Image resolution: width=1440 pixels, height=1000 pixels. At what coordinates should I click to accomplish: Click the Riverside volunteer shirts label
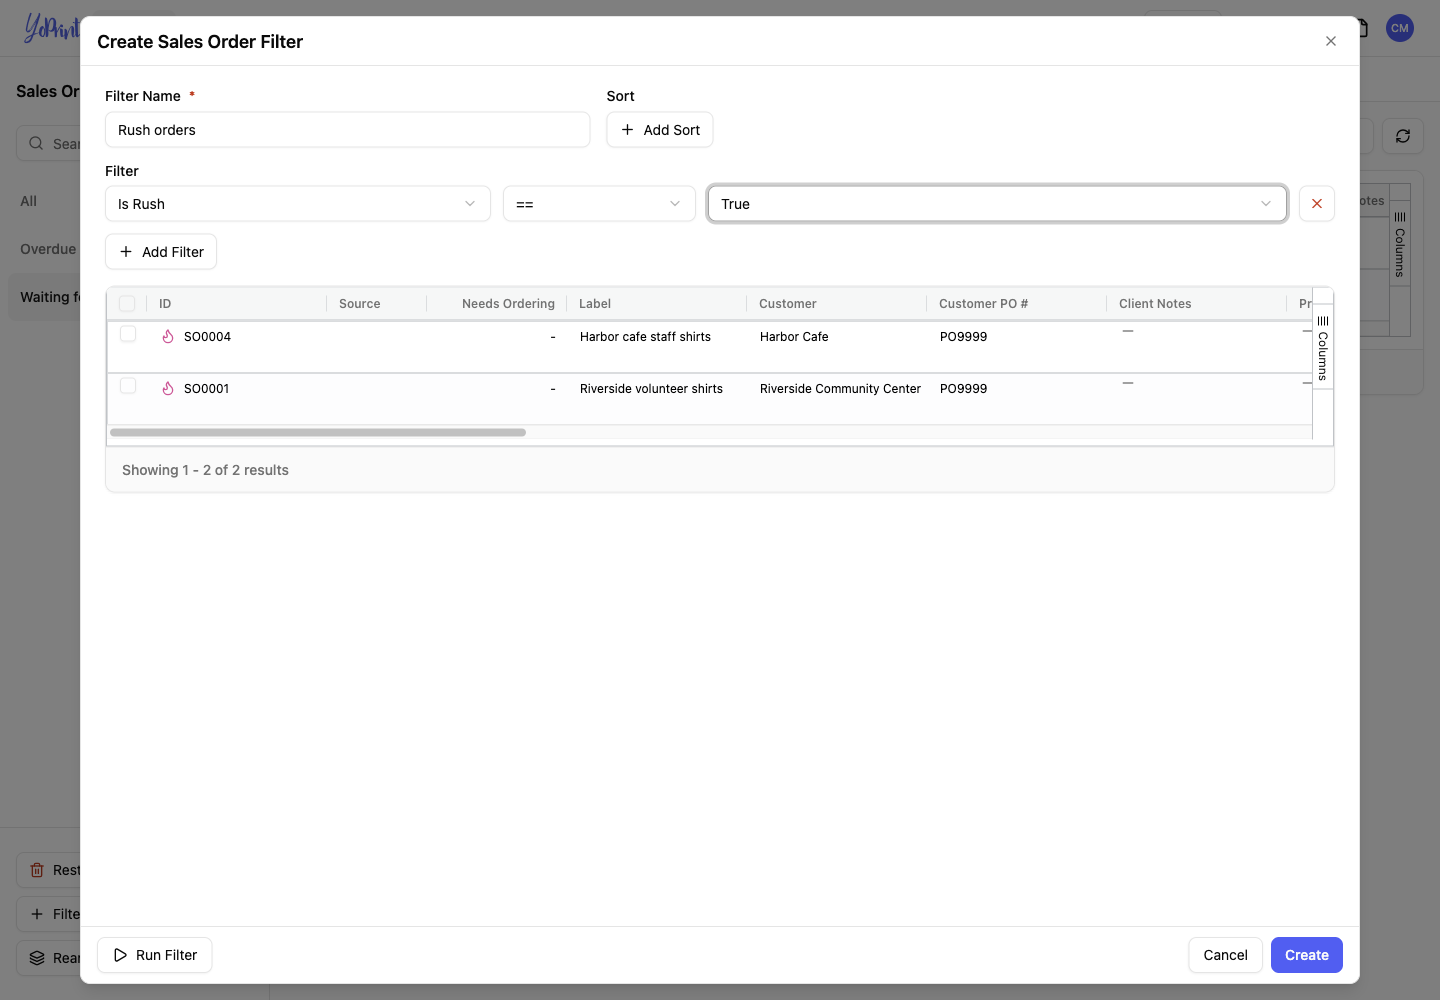651,389
